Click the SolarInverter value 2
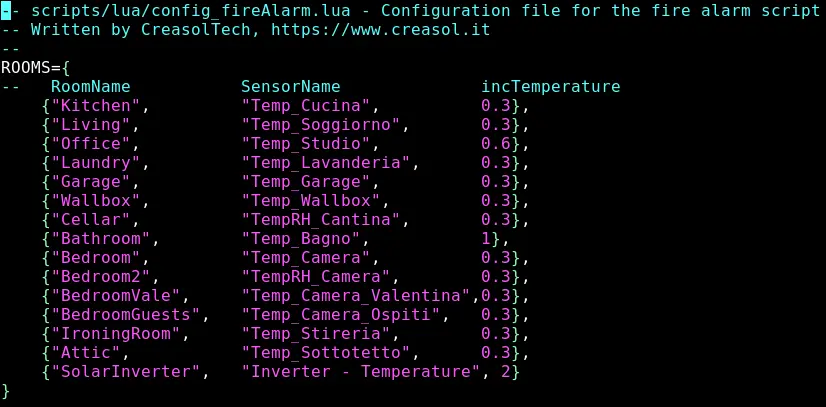 tap(506, 372)
